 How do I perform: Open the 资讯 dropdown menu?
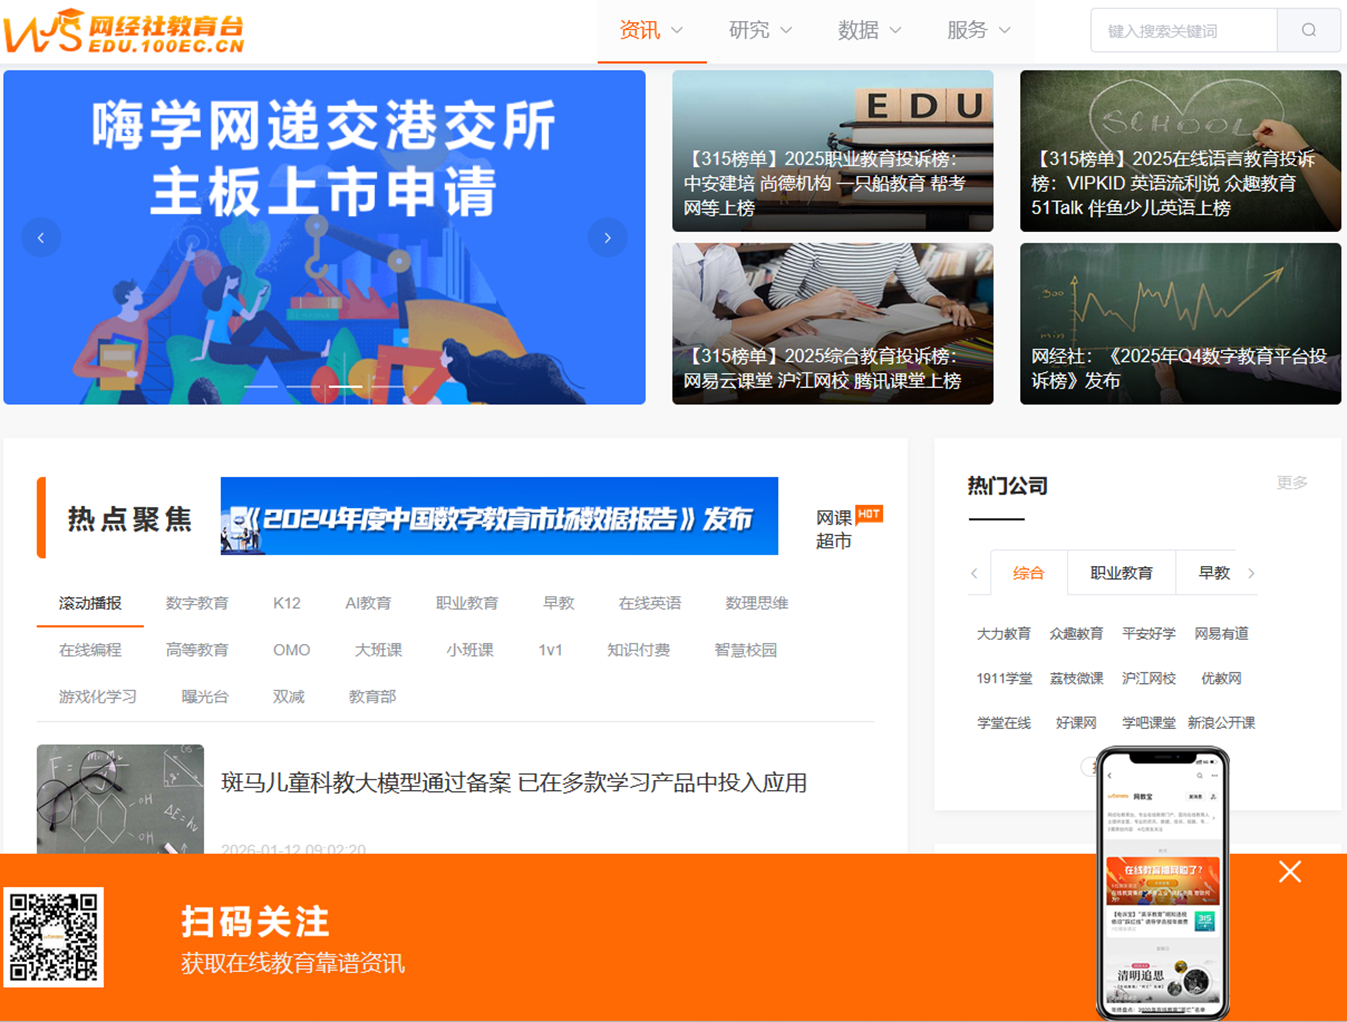pyautogui.click(x=651, y=30)
